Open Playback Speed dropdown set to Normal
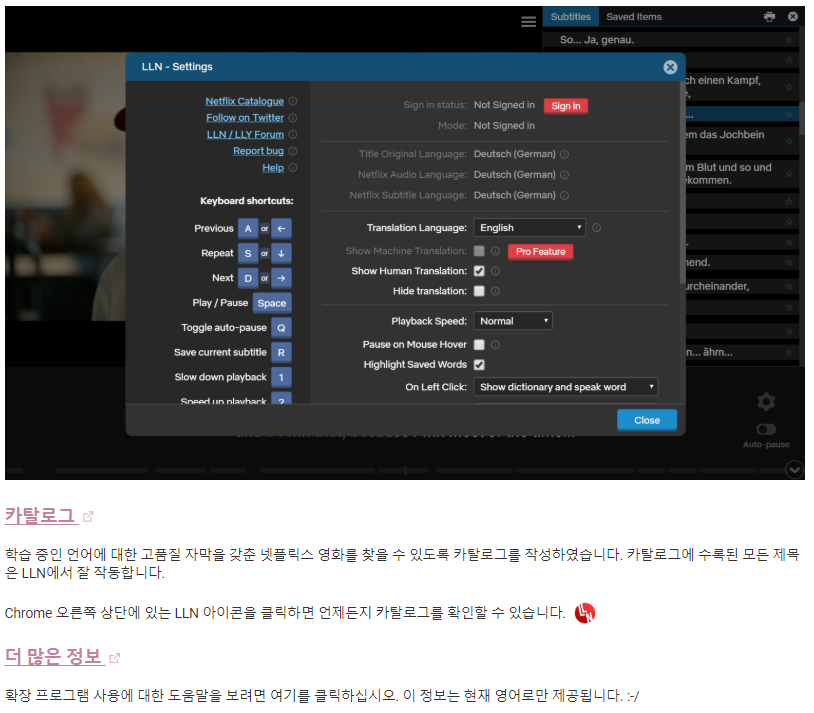Screen dimensions: 814x713 [512, 321]
